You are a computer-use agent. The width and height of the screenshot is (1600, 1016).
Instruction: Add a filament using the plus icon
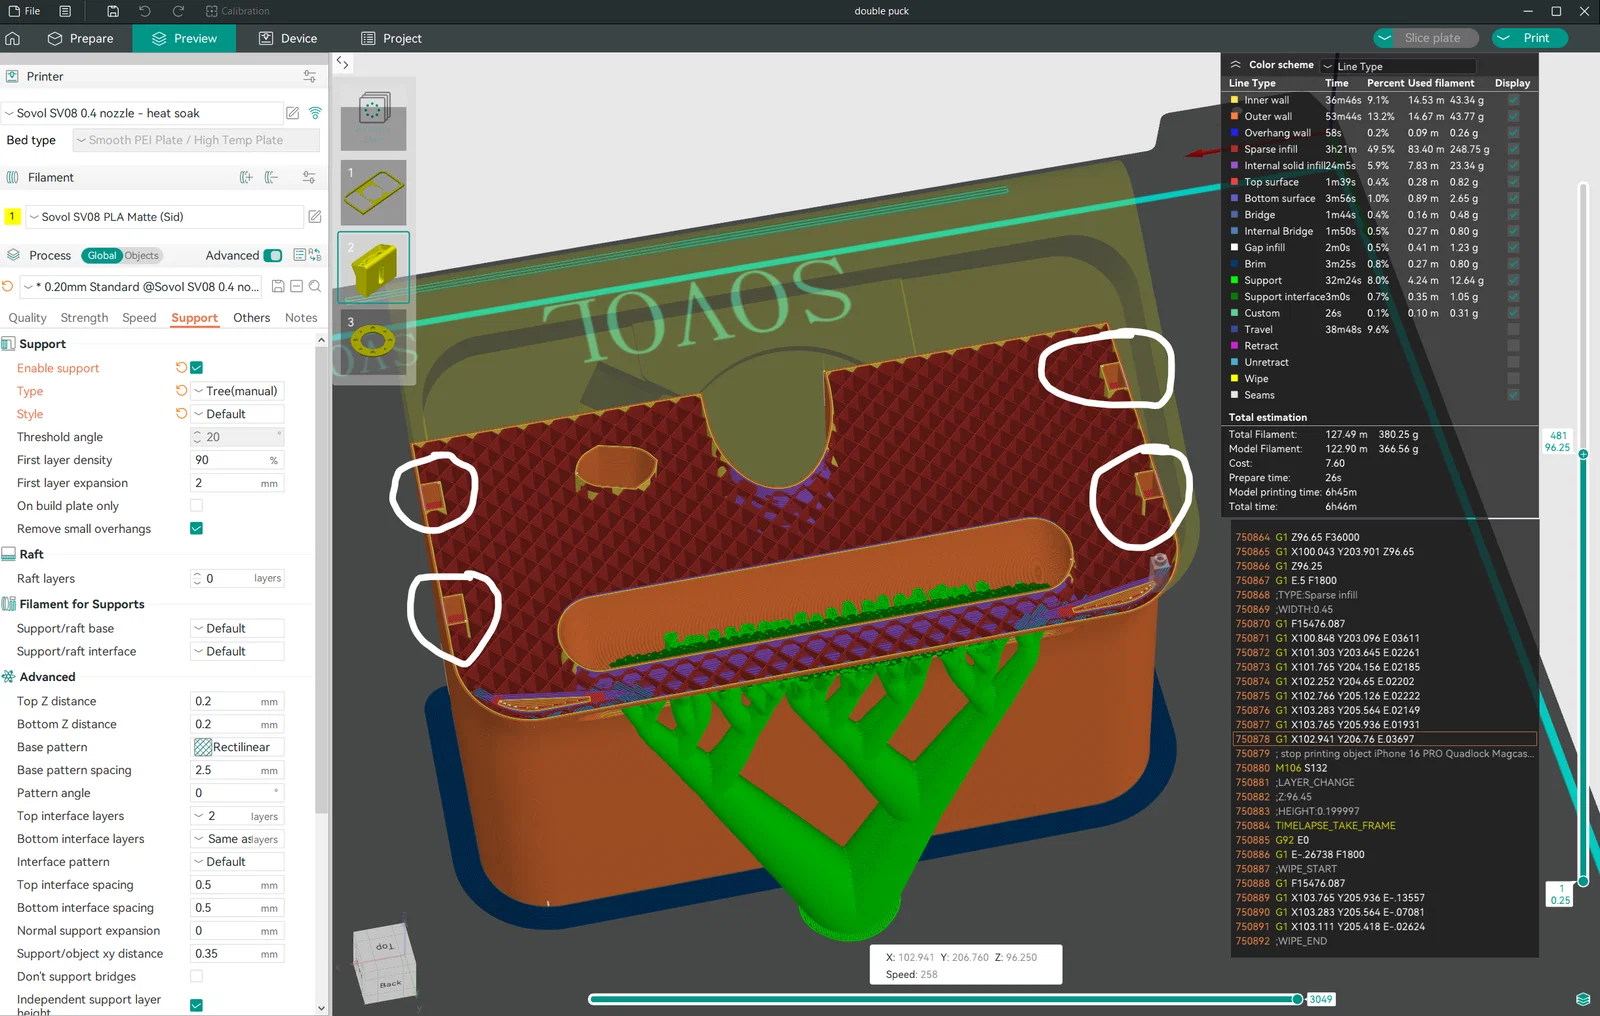246,177
